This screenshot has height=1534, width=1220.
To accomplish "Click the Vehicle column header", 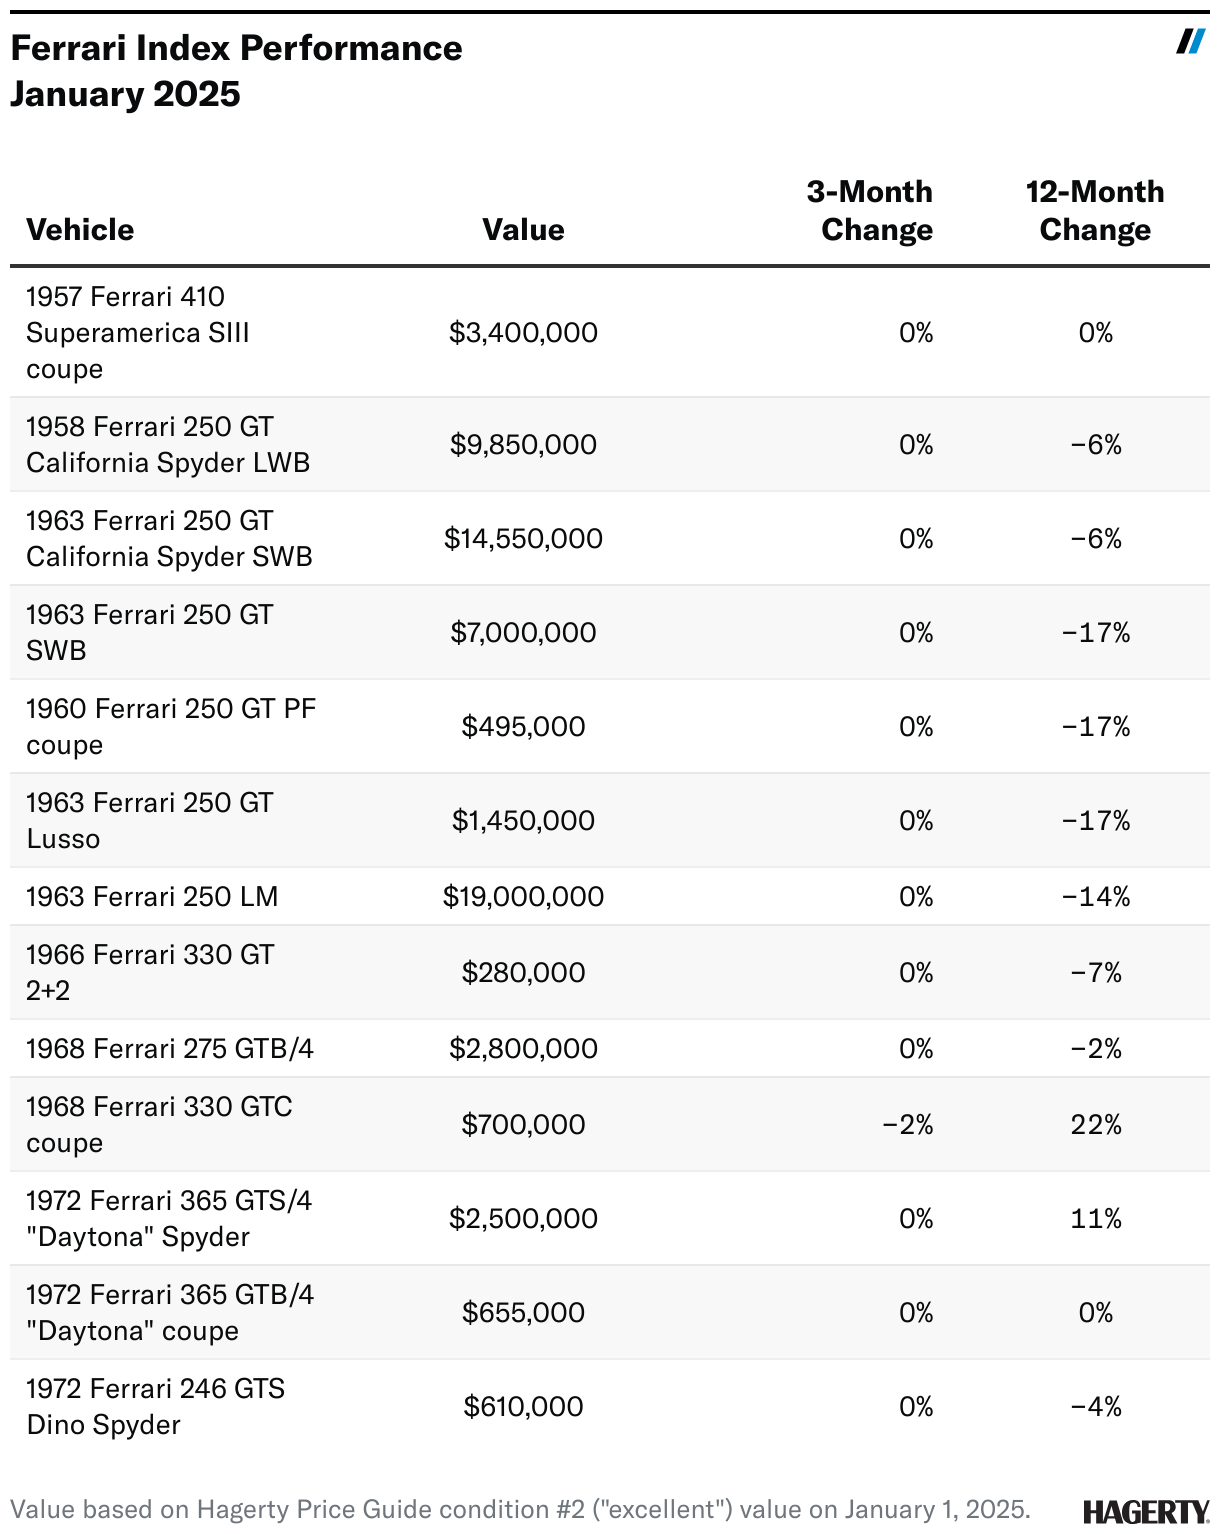I will coord(80,230).
